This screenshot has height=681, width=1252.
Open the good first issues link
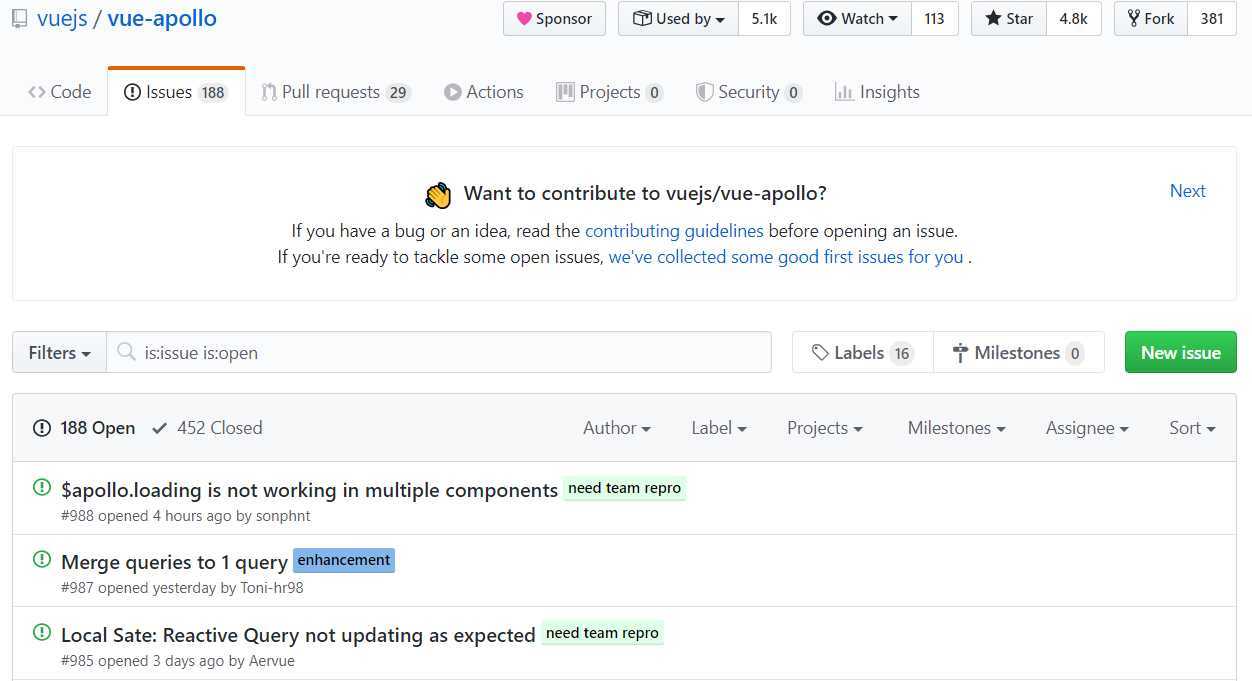pyautogui.click(x=786, y=257)
